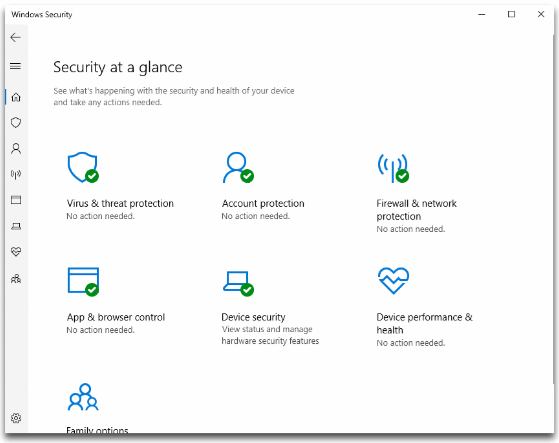Open the Account protection title
559x443 pixels.
point(263,204)
